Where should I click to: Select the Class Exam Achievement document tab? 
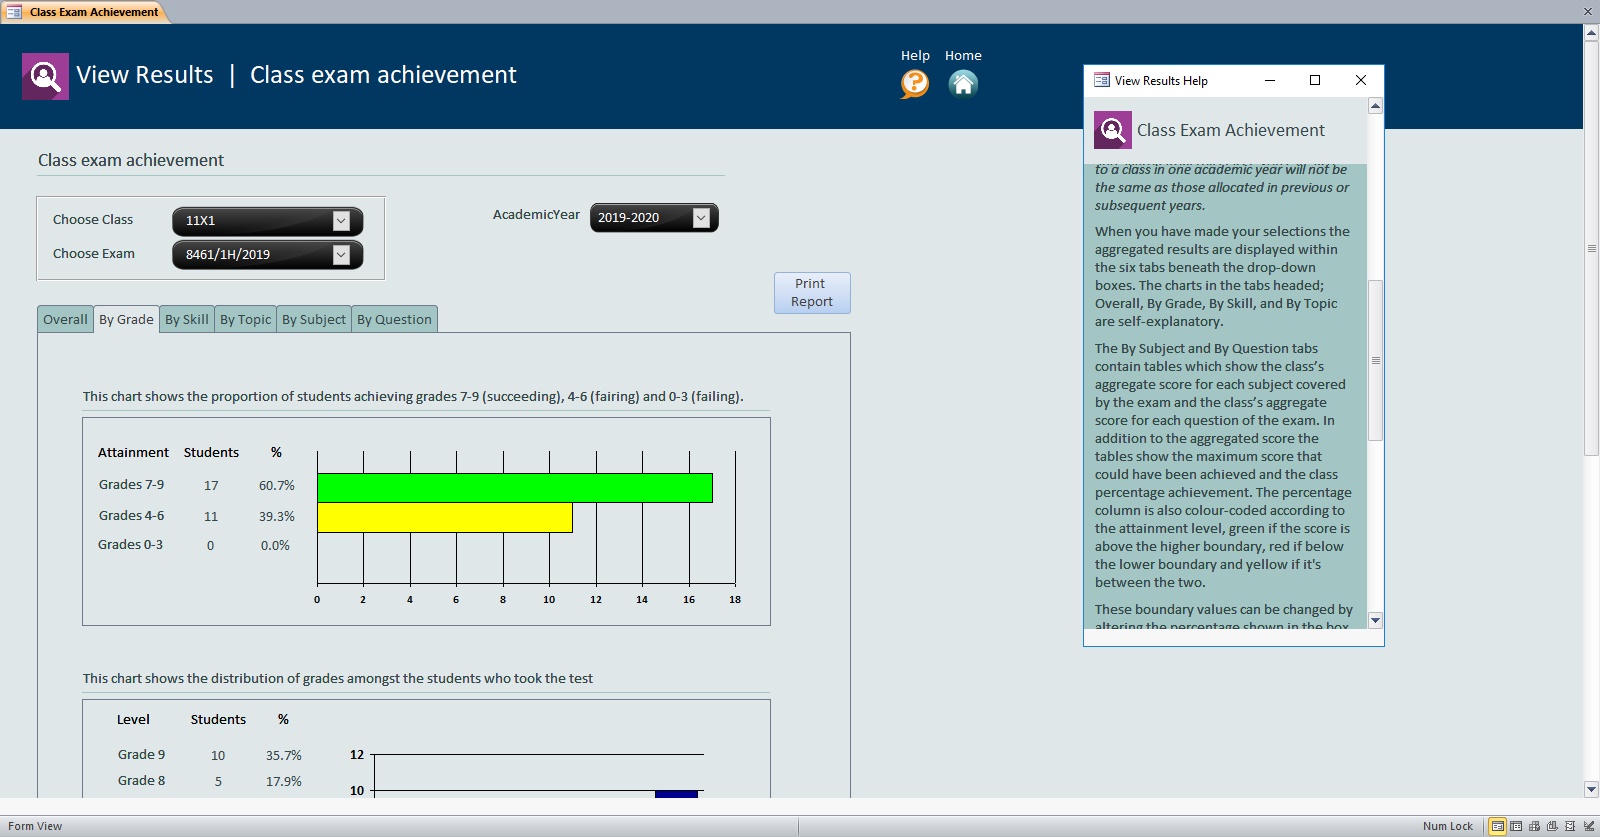[84, 12]
